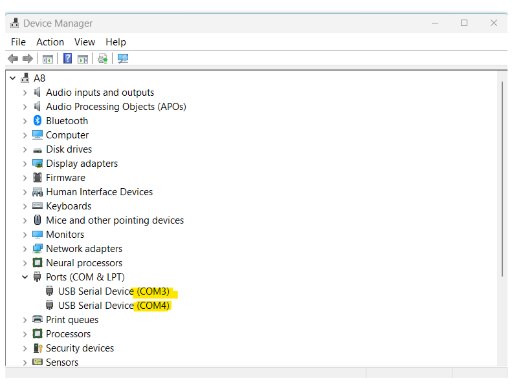Click the COM4 serial device plug icon
Screen dimensions: 524x389
tap(49, 305)
